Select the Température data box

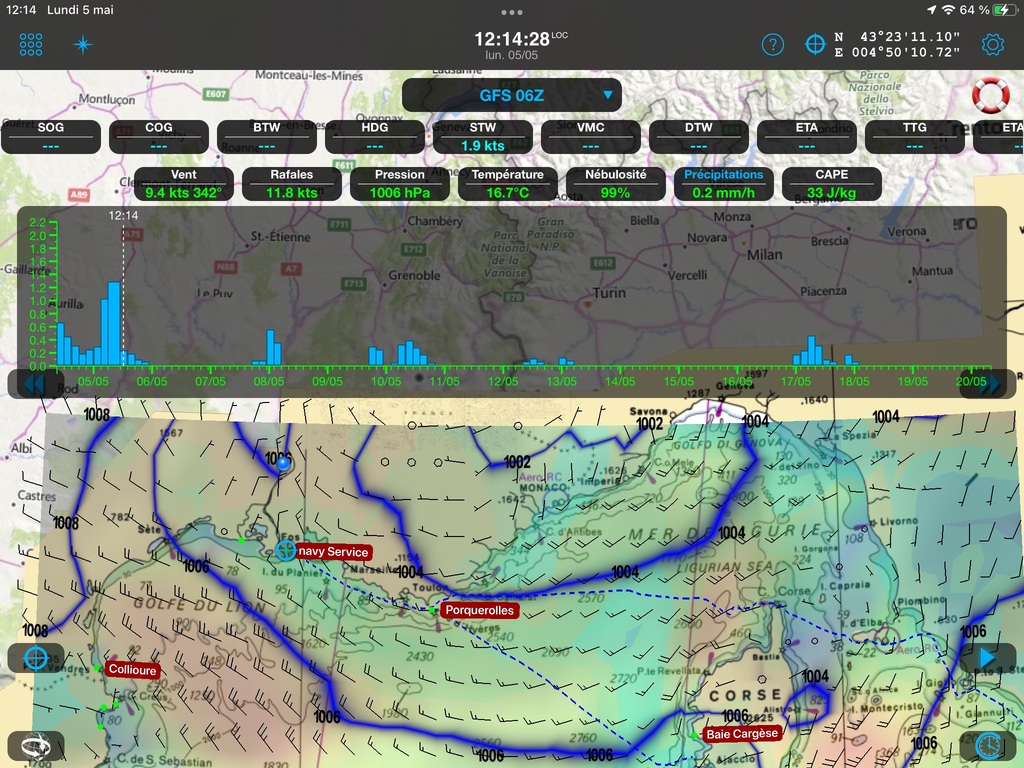507,184
